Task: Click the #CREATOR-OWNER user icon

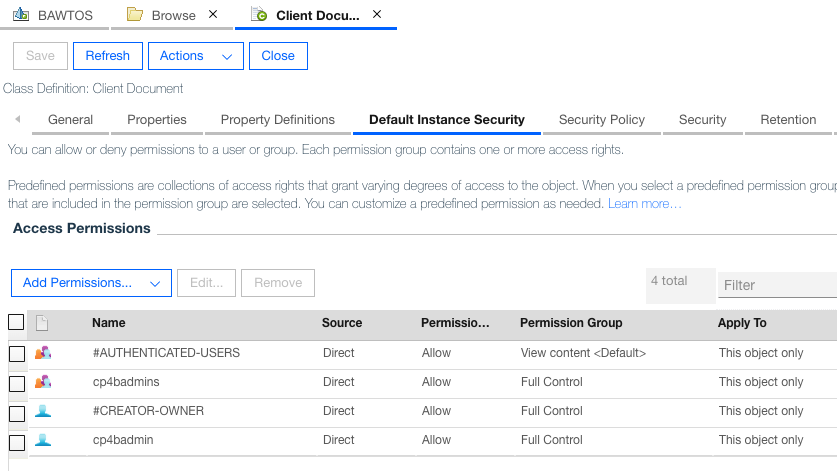Action: tap(43, 411)
